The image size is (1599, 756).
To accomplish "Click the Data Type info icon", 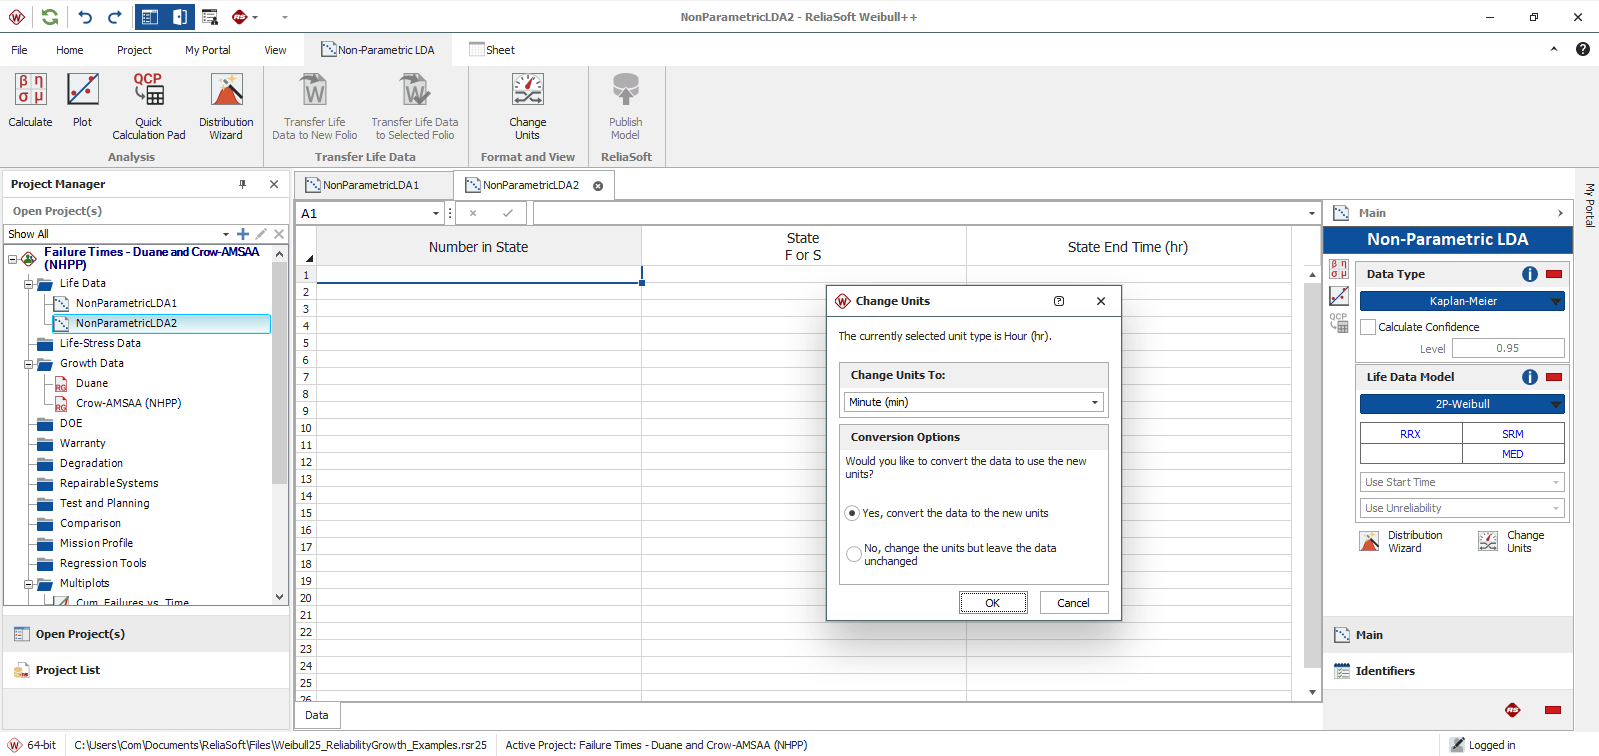I will pos(1529,274).
